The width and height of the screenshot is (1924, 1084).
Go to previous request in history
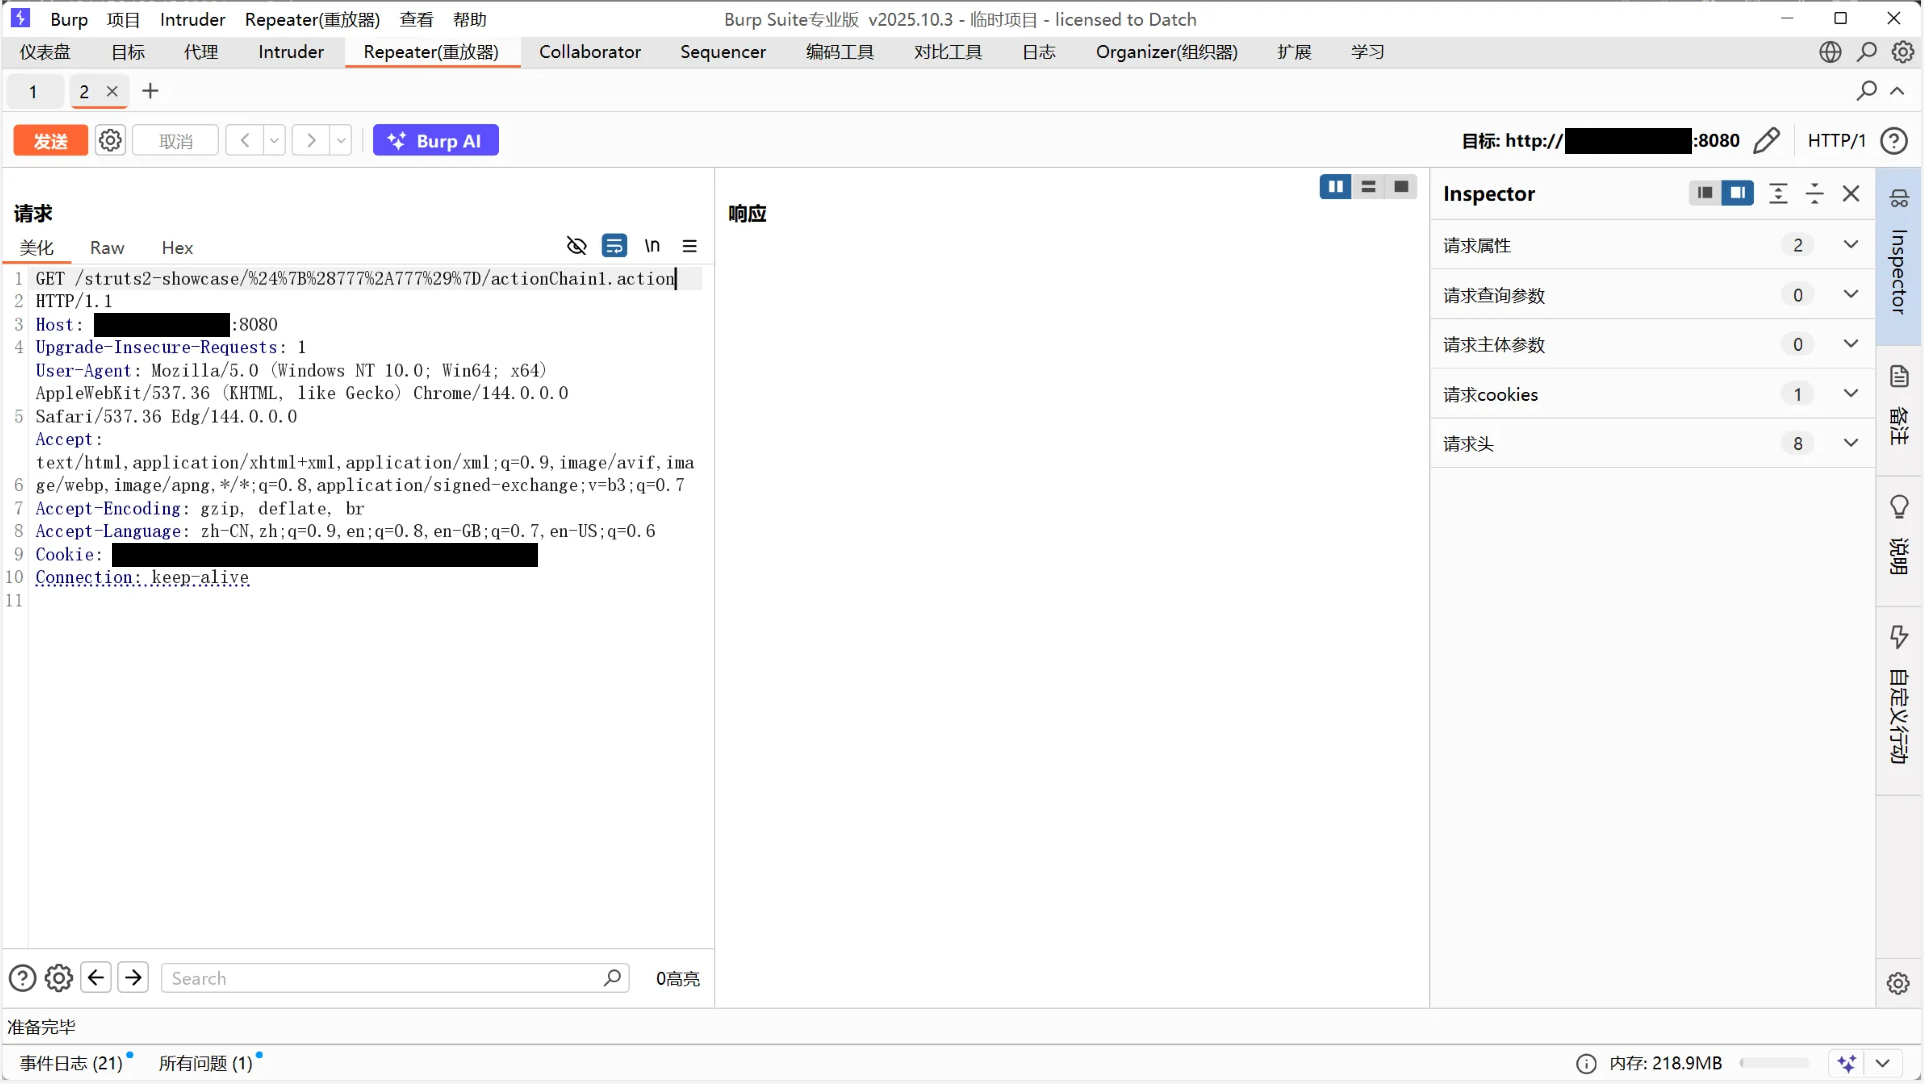[x=245, y=141]
